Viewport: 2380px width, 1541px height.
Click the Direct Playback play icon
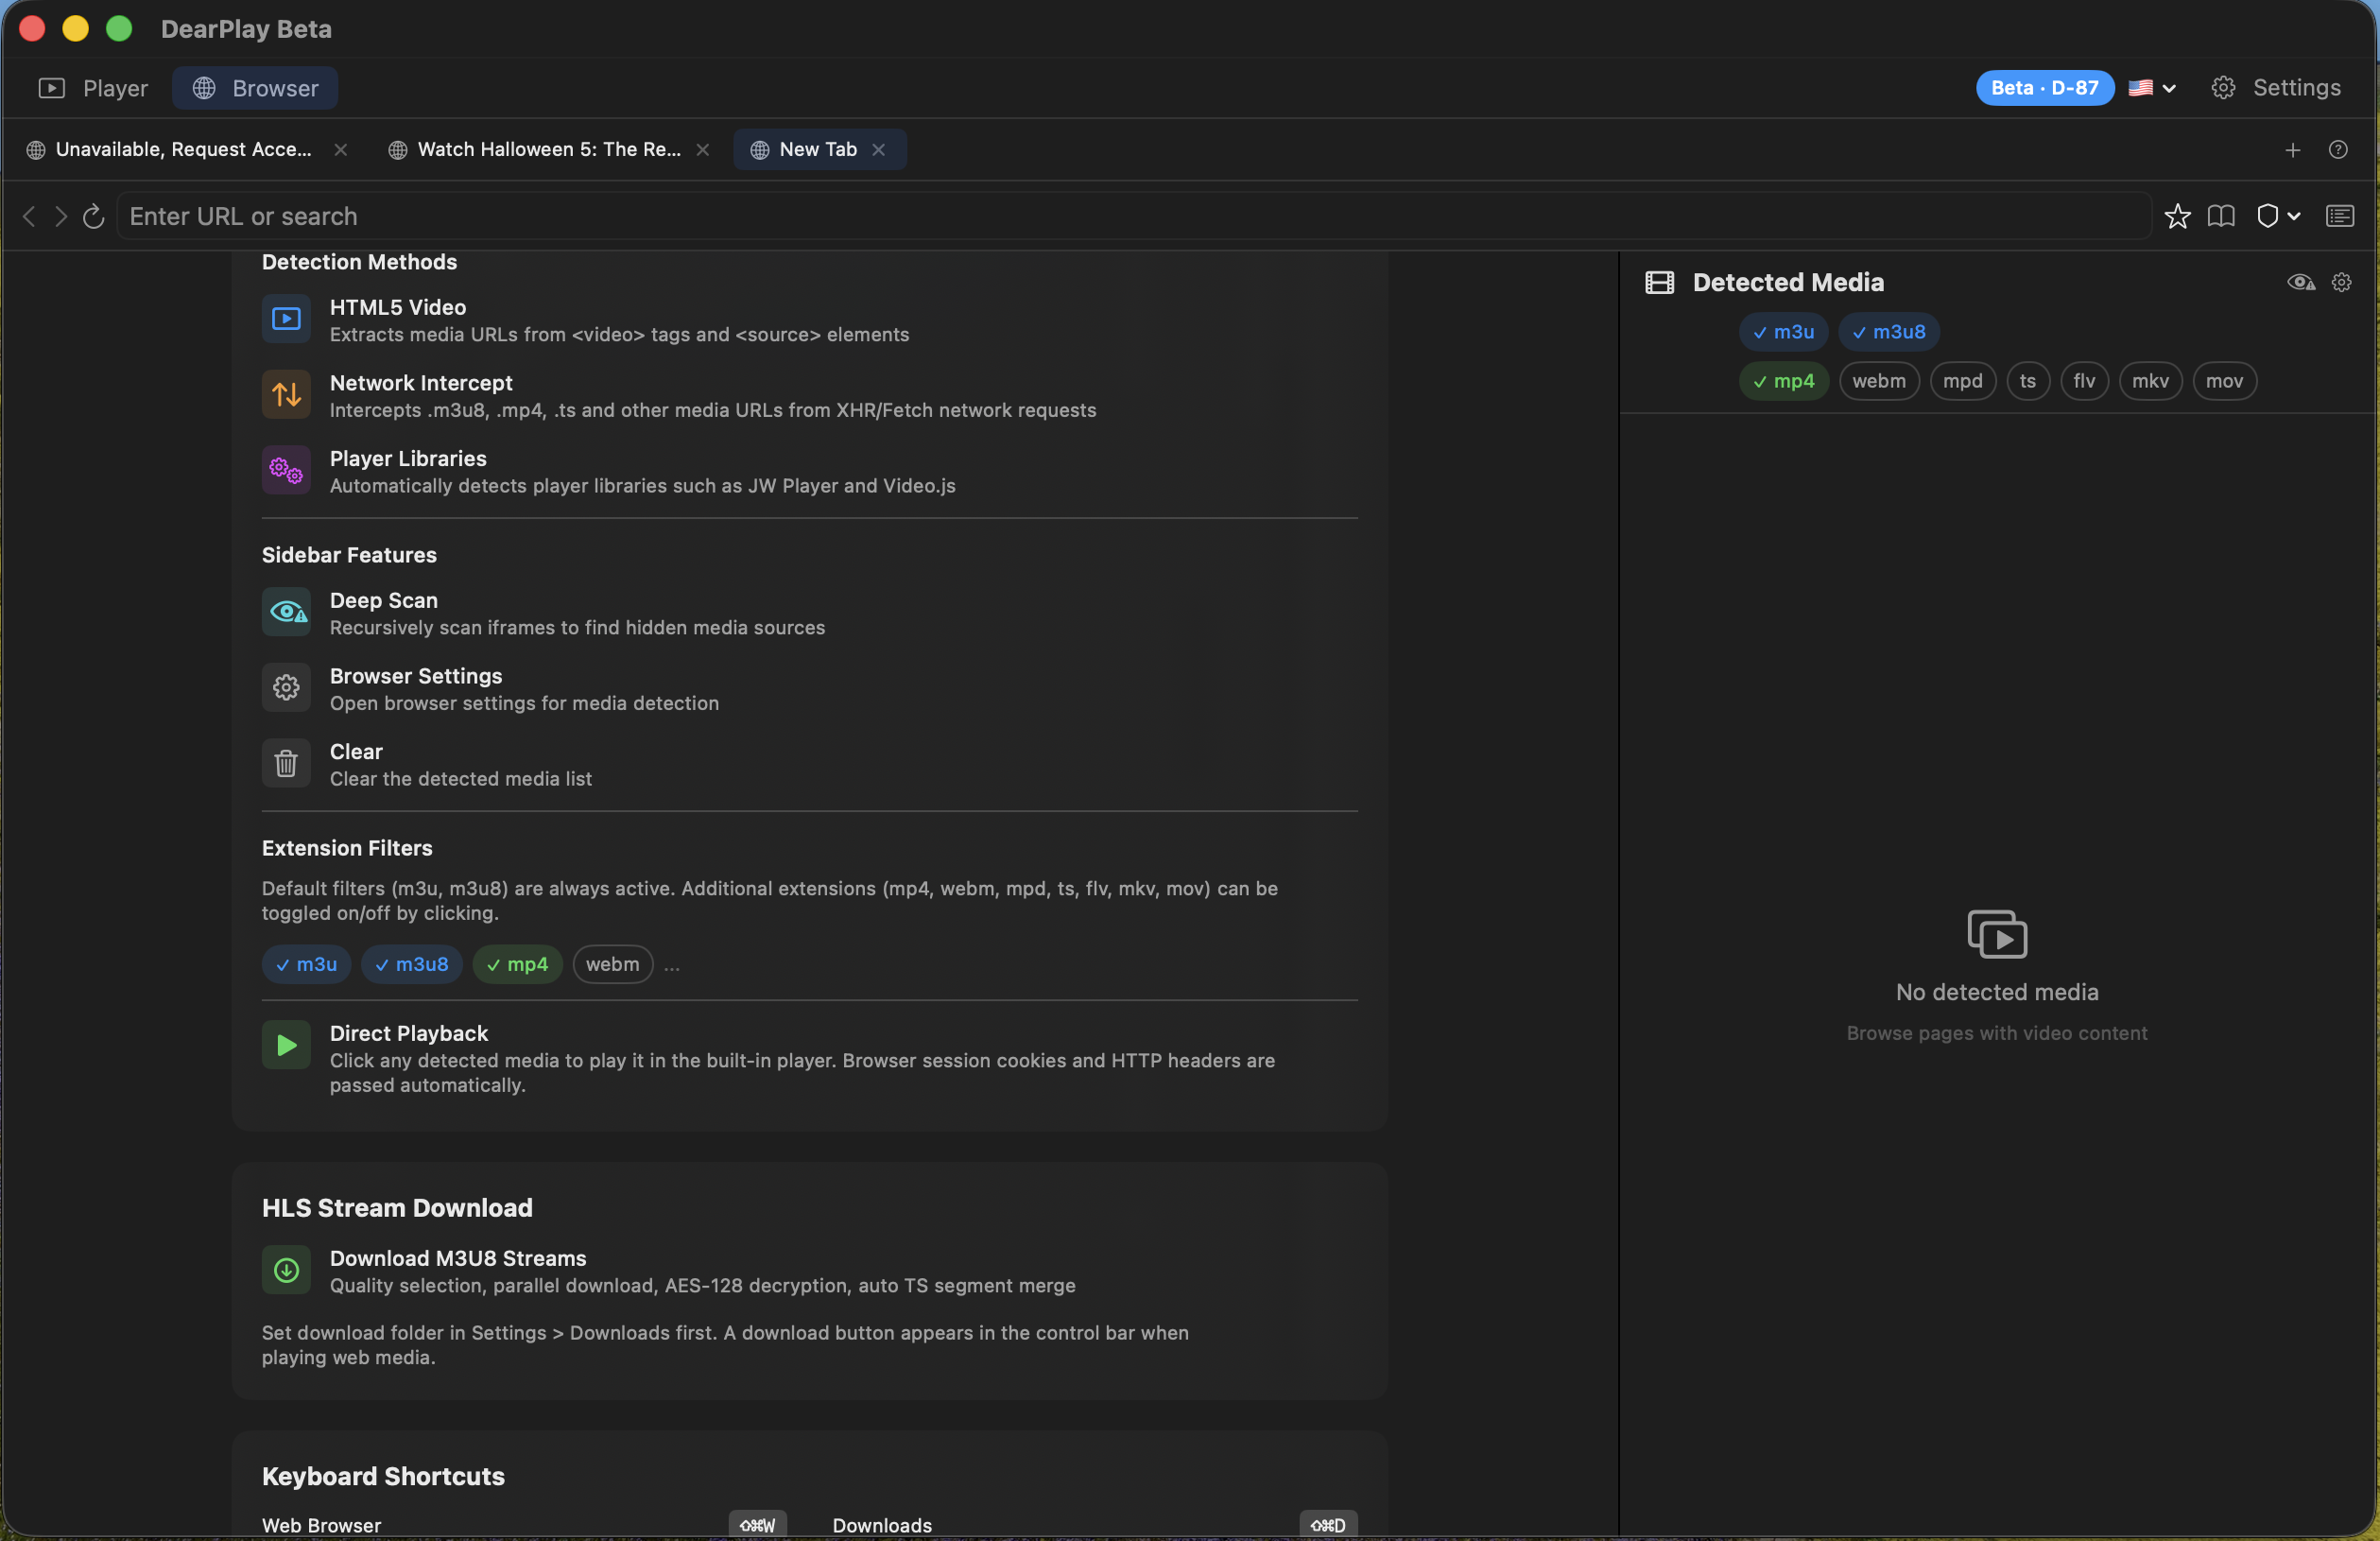coord(286,1045)
